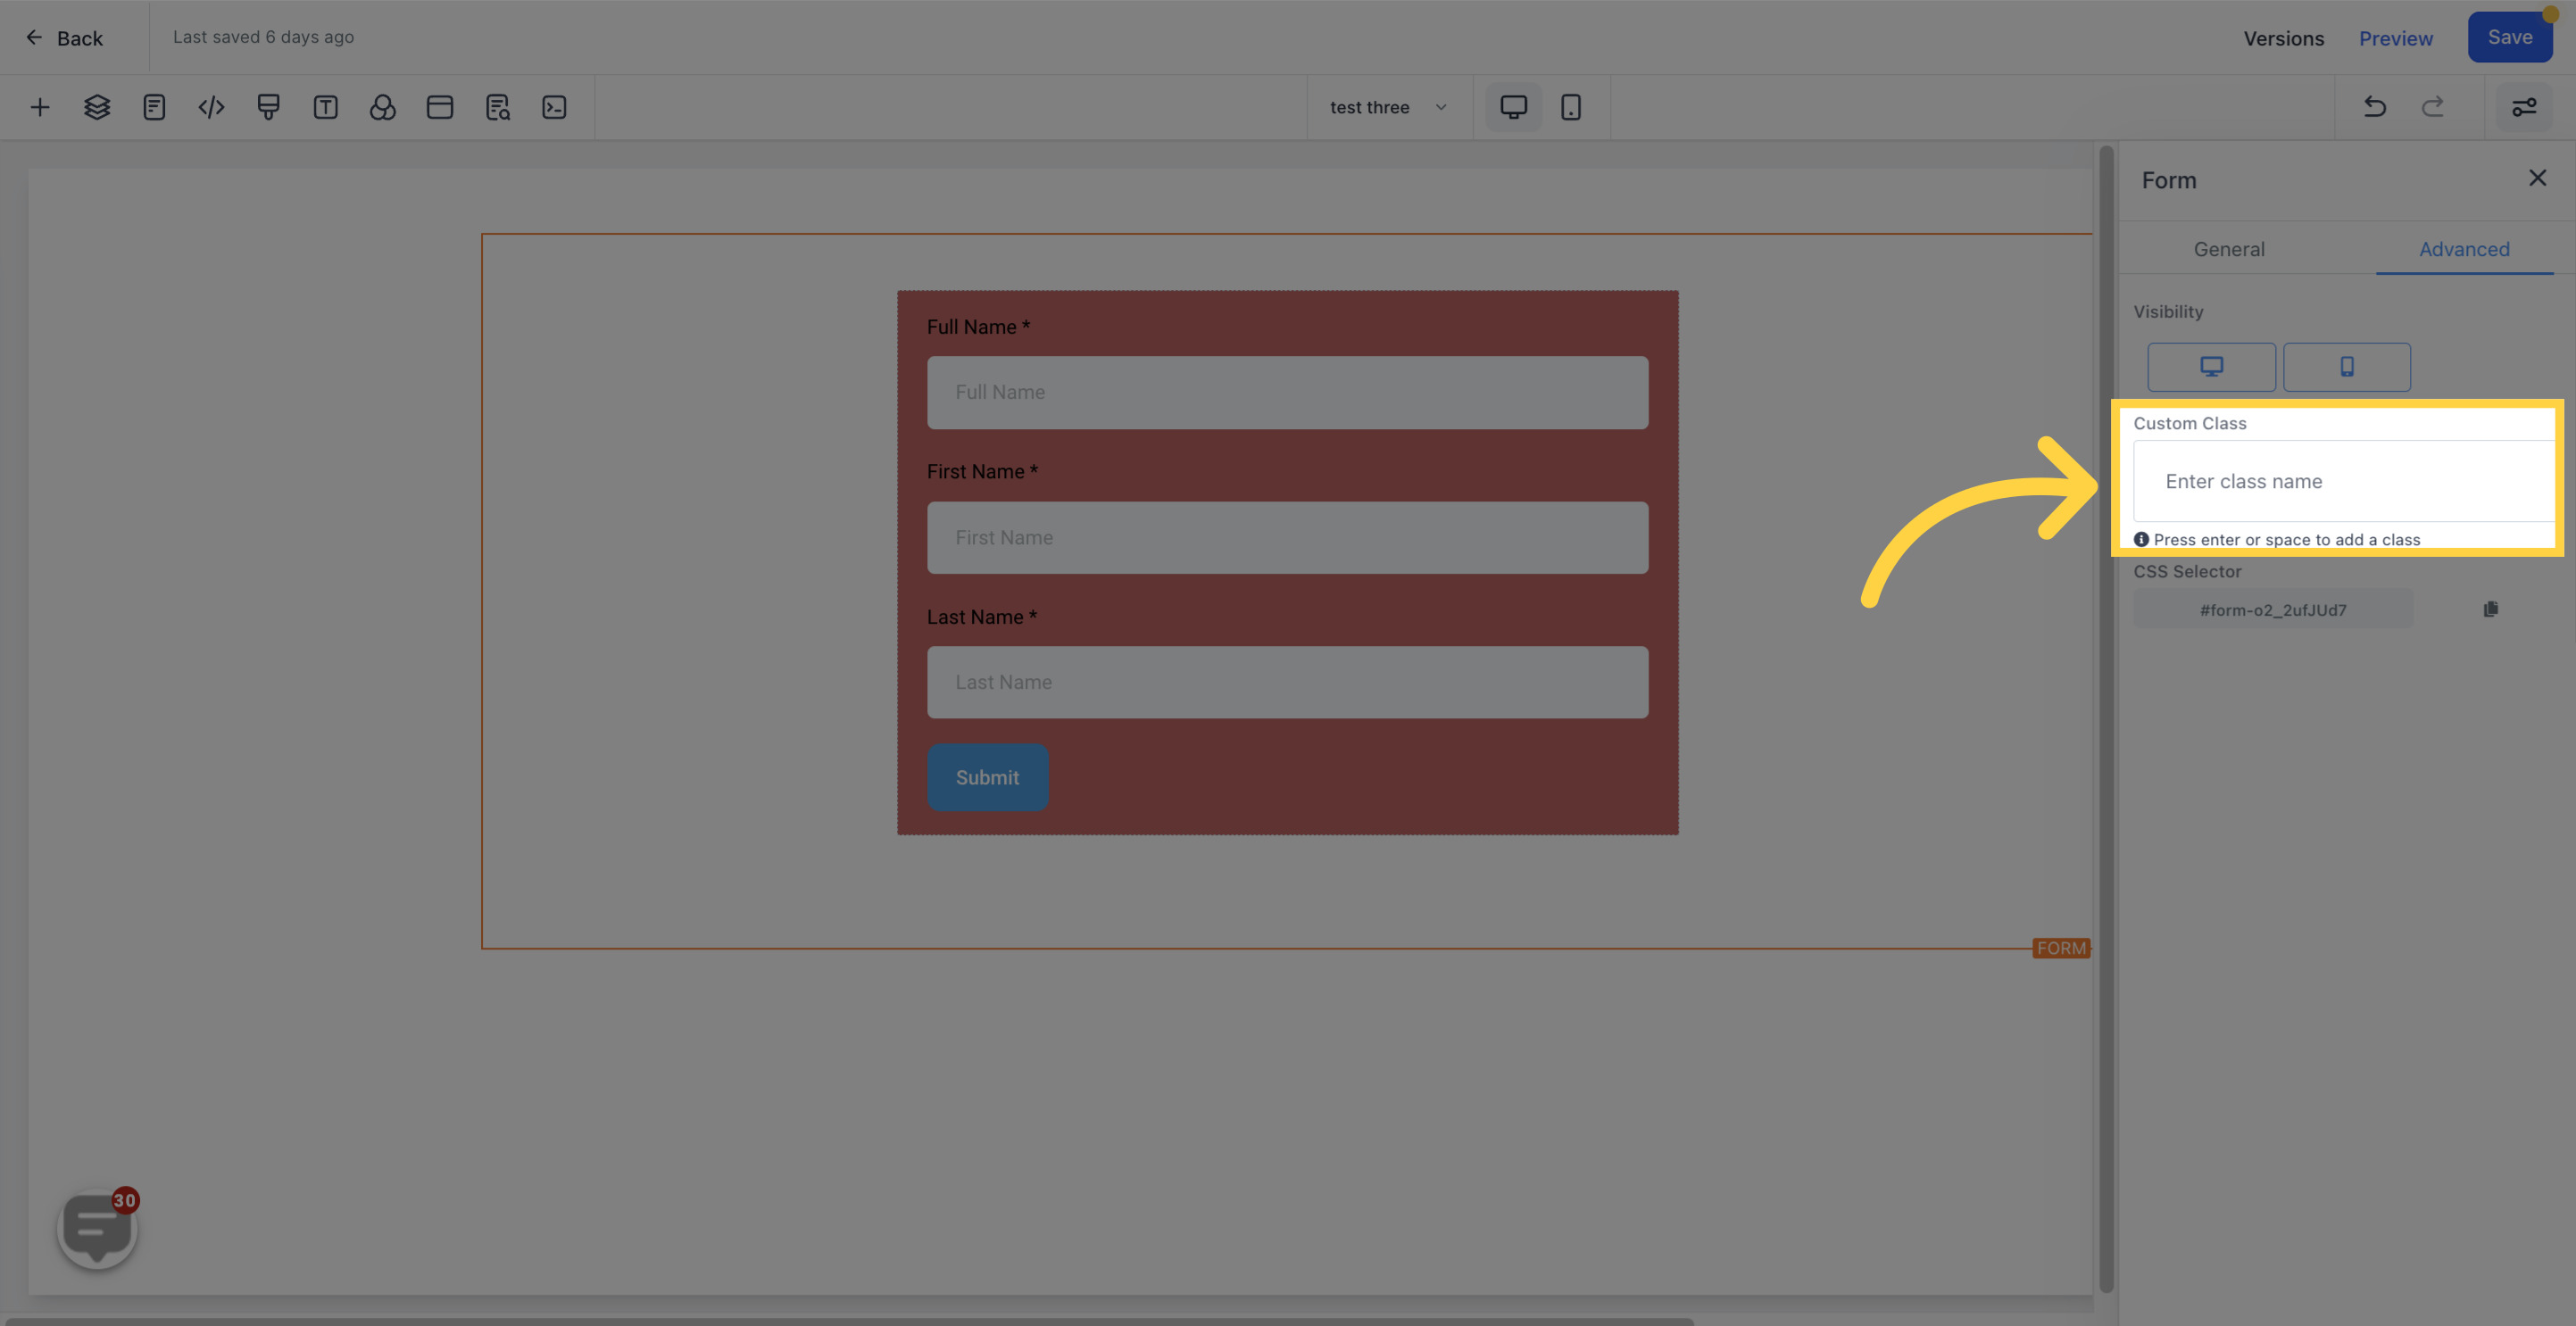Open the layers panel icon

click(x=96, y=107)
